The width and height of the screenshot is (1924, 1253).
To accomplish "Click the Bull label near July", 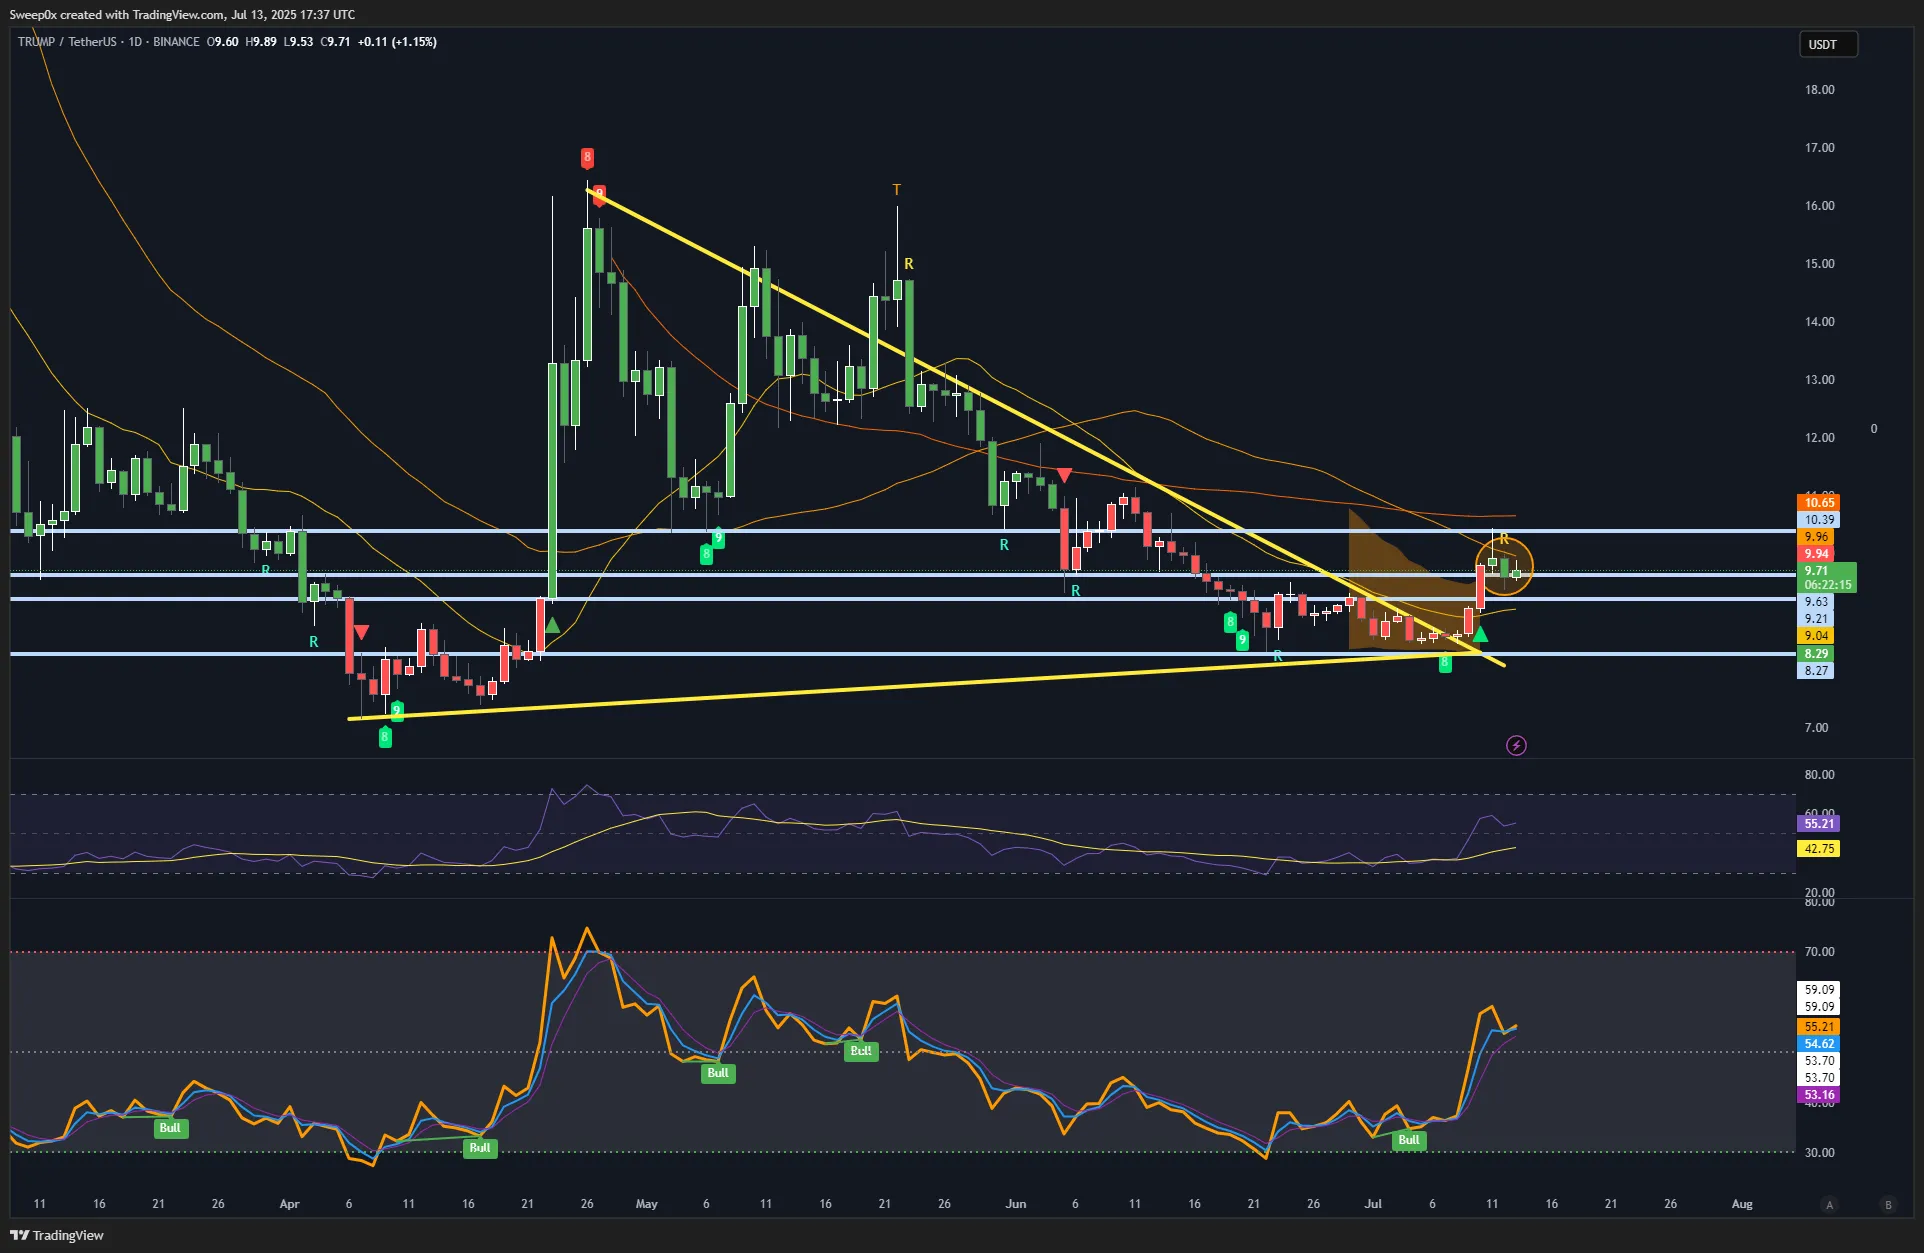I will pos(1408,1140).
